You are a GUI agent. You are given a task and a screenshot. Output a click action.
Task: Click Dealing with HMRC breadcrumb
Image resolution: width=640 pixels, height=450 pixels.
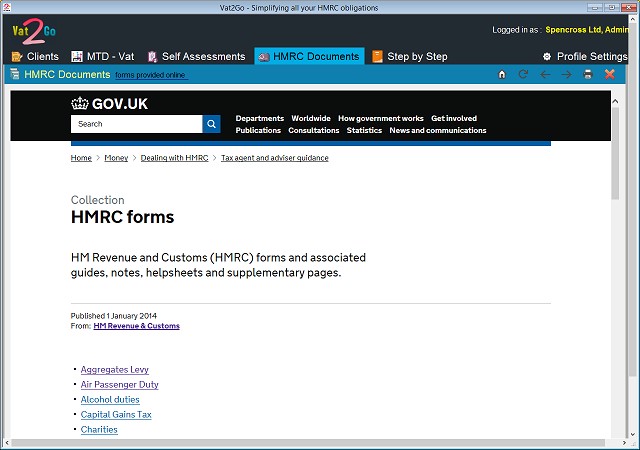[175, 158]
